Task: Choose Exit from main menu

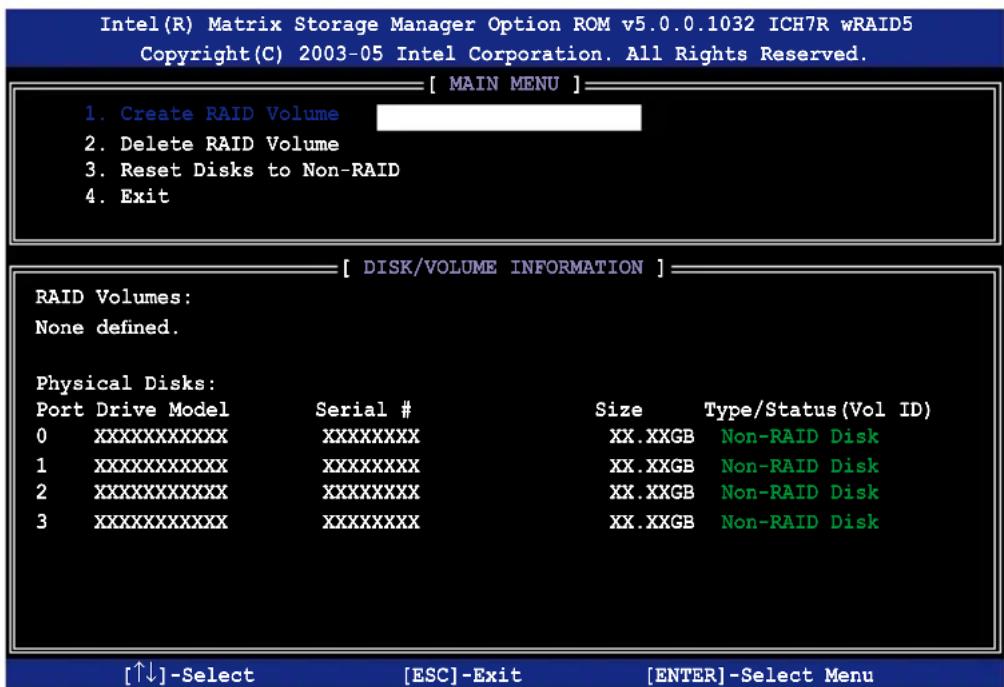Action: pyautogui.click(x=127, y=196)
